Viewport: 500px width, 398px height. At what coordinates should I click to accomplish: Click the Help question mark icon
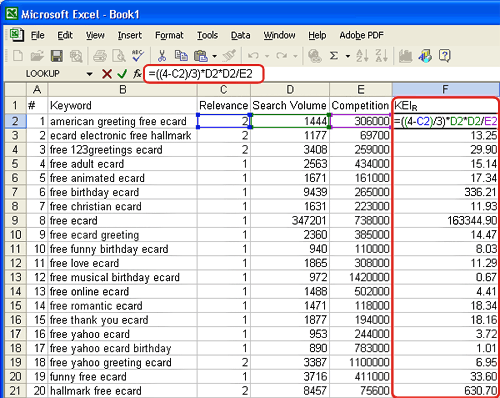pos(445,56)
